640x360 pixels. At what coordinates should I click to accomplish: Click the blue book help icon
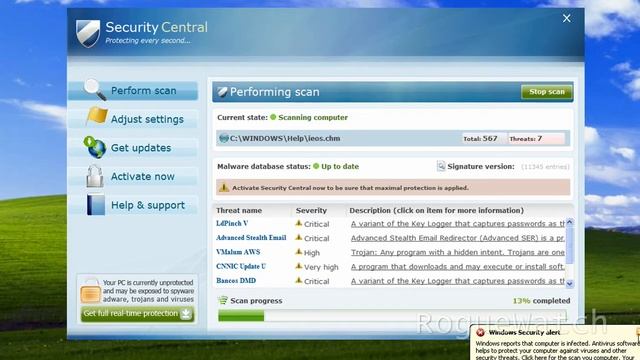coord(96,204)
